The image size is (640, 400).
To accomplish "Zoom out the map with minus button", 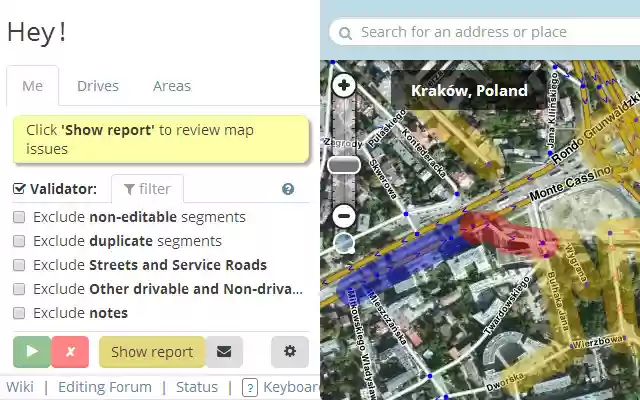I will tap(344, 216).
